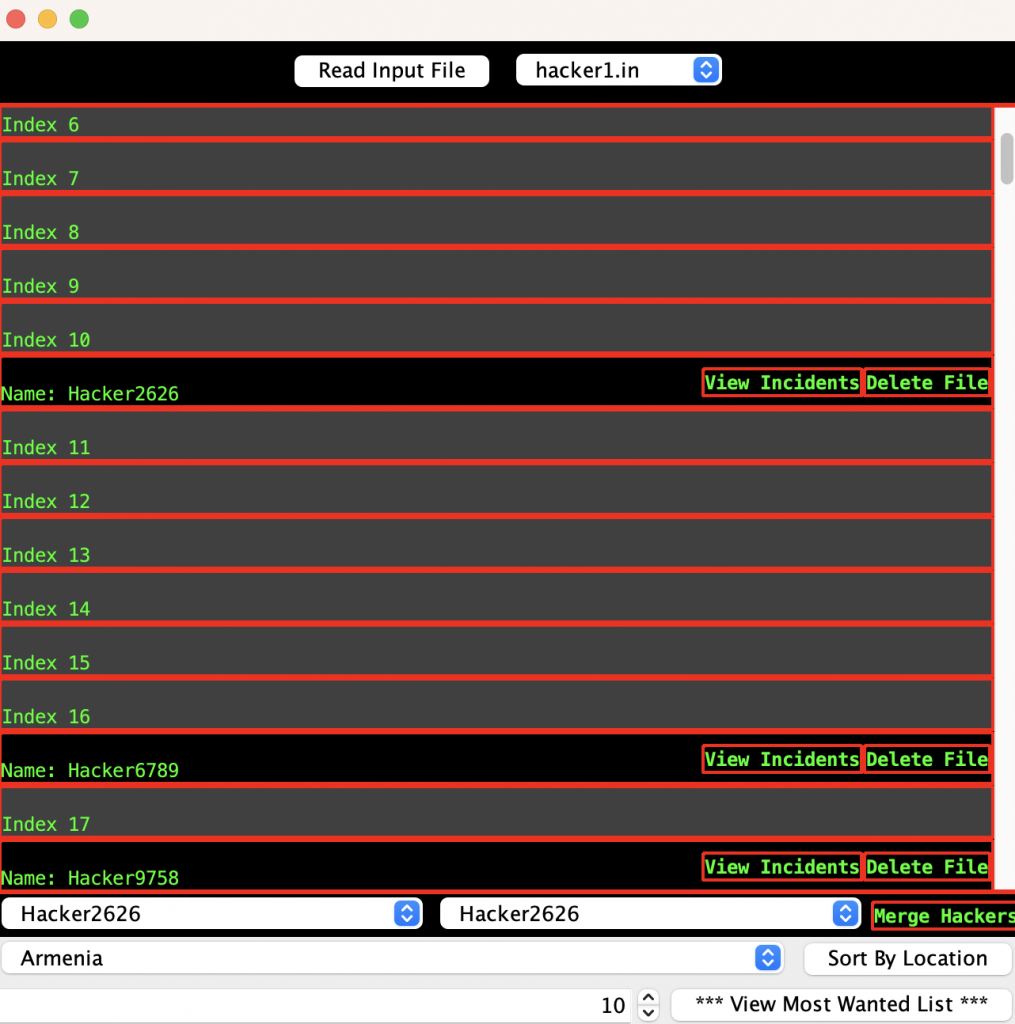Increase the most wanted count stepper
1015x1024 pixels.
coord(648,997)
